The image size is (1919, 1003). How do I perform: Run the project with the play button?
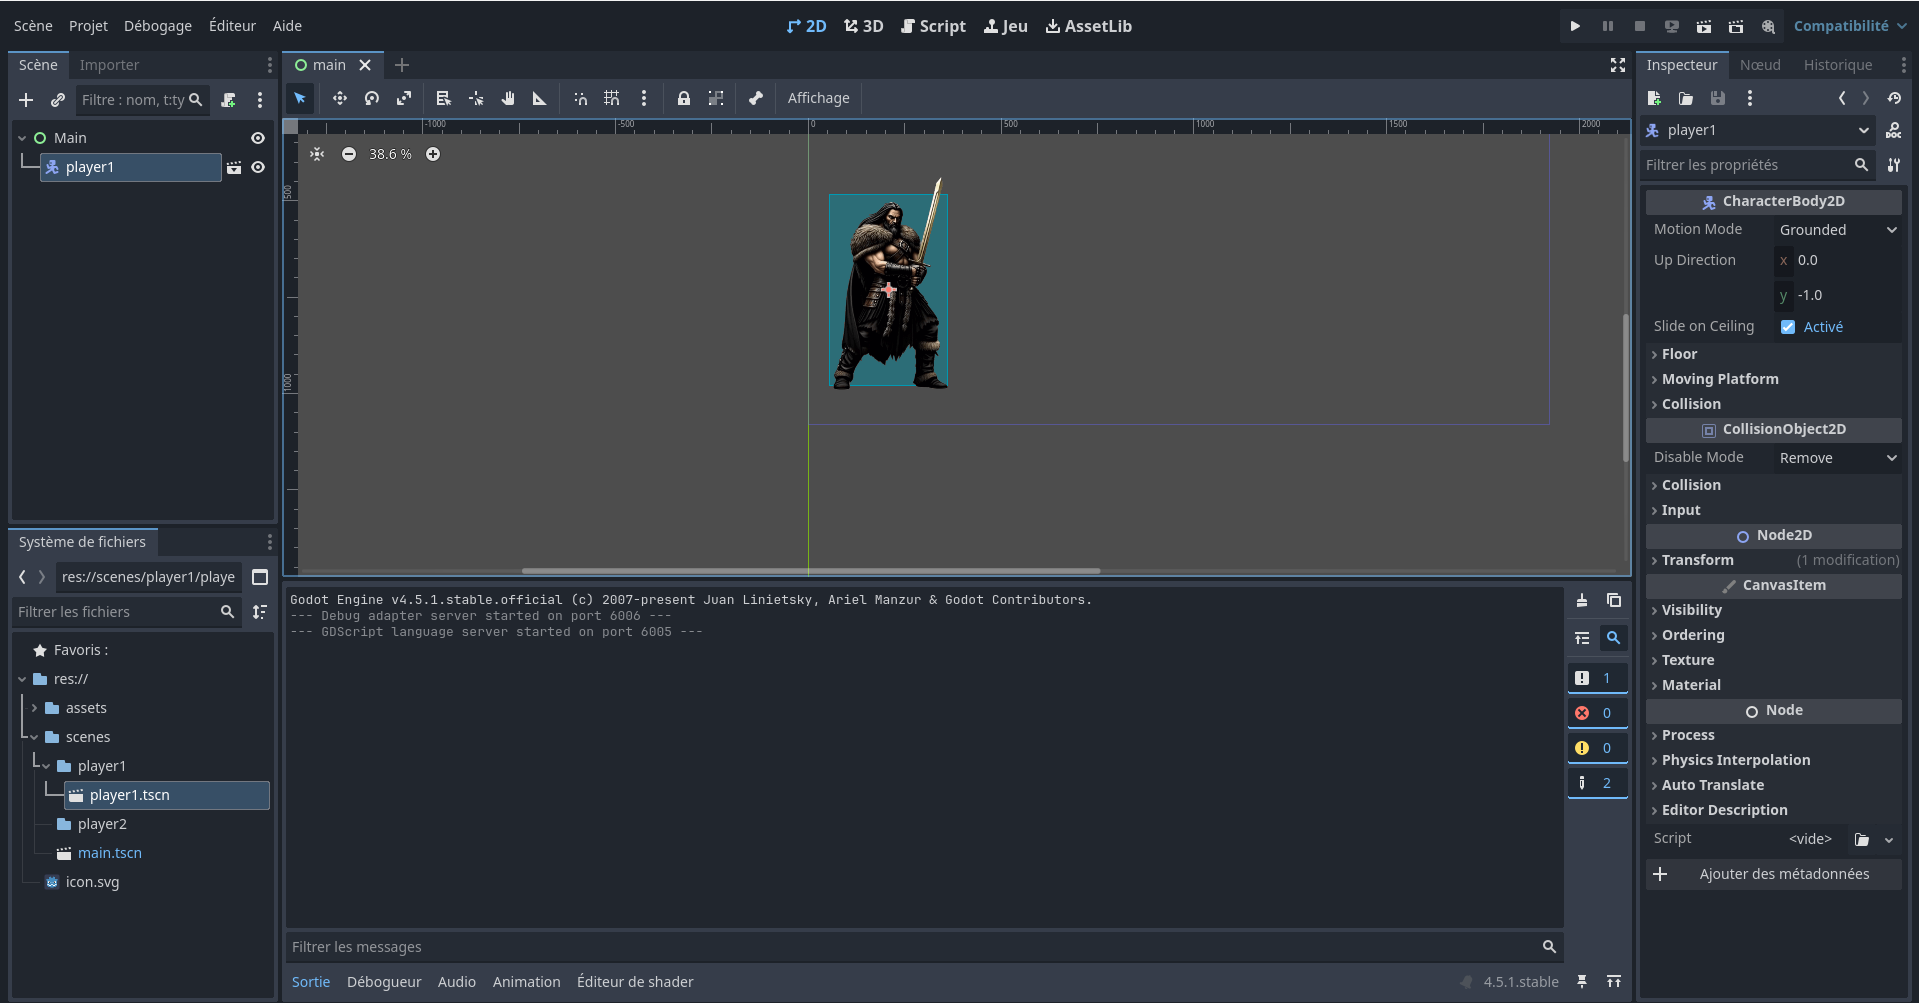(x=1575, y=26)
